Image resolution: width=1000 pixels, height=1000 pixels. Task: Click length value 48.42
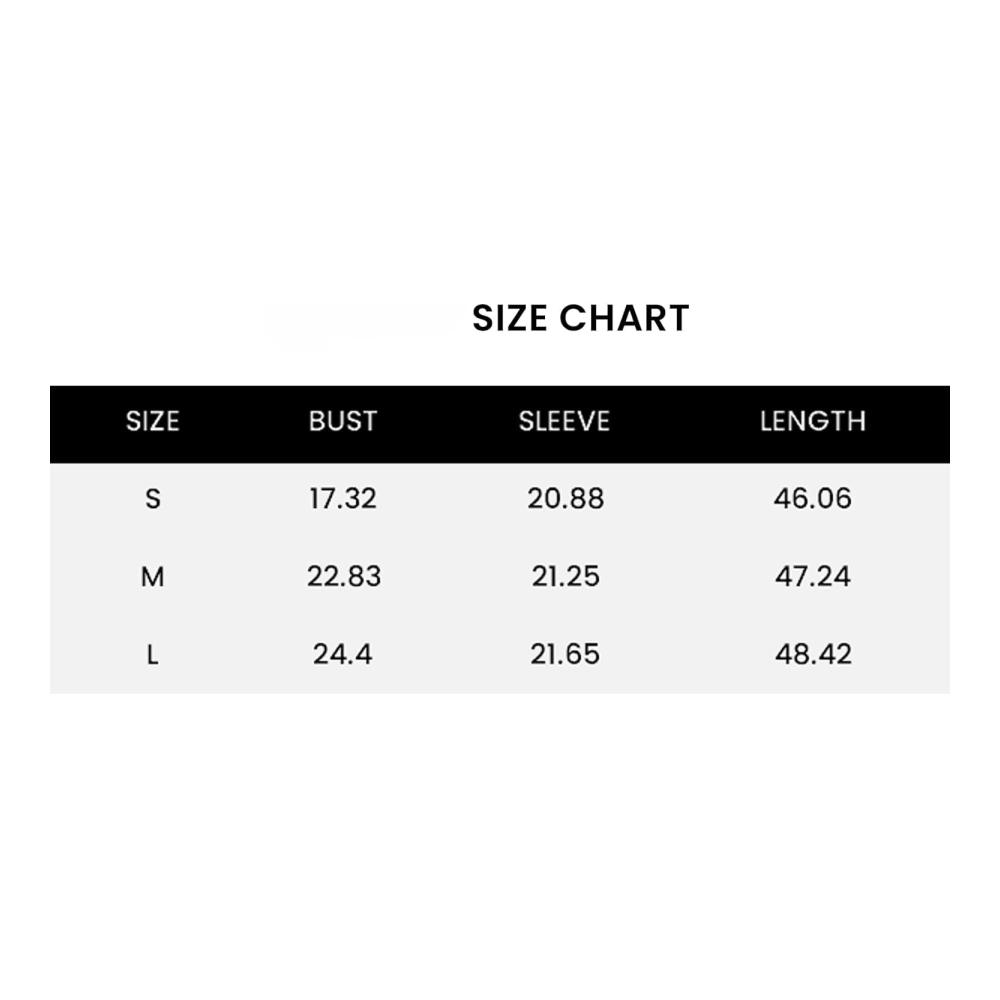click(x=814, y=655)
